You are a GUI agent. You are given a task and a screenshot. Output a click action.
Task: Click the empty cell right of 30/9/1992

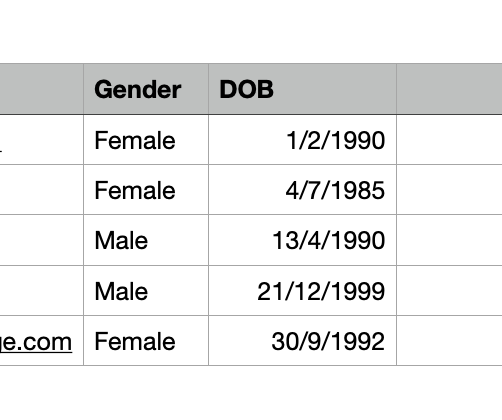pos(449,341)
